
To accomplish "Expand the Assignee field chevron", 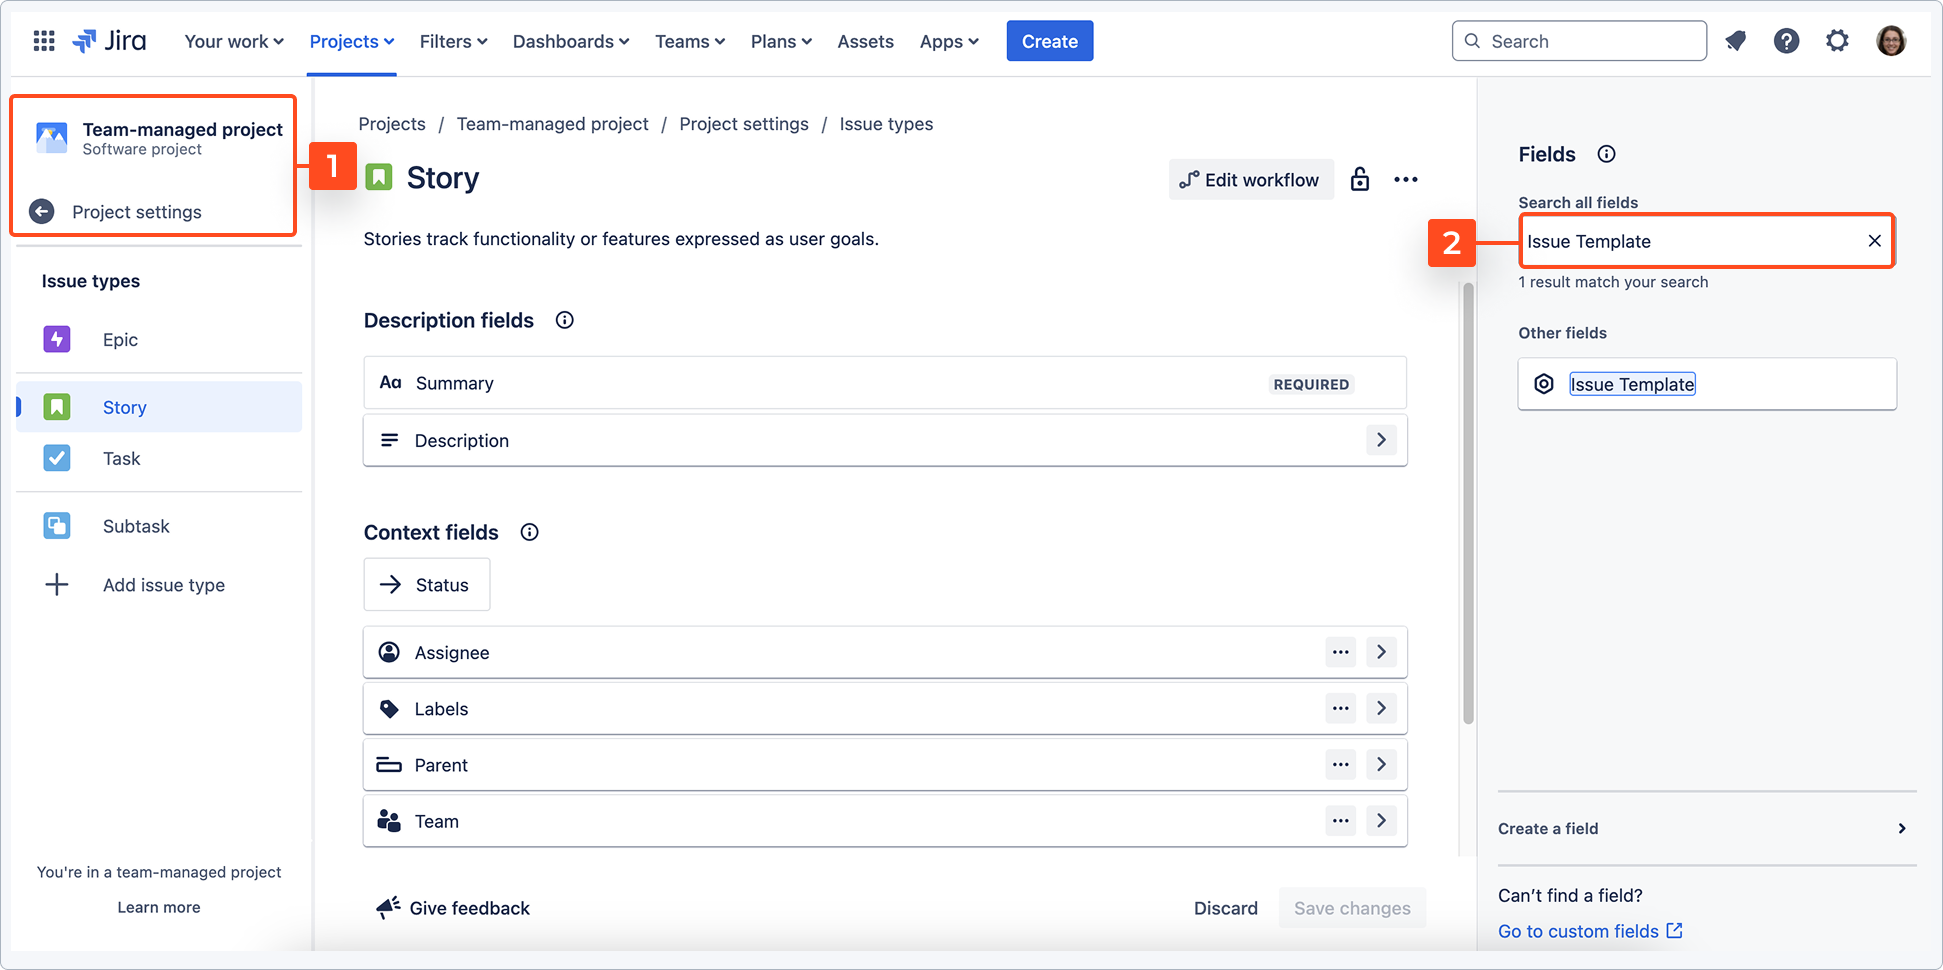I will coord(1381,652).
